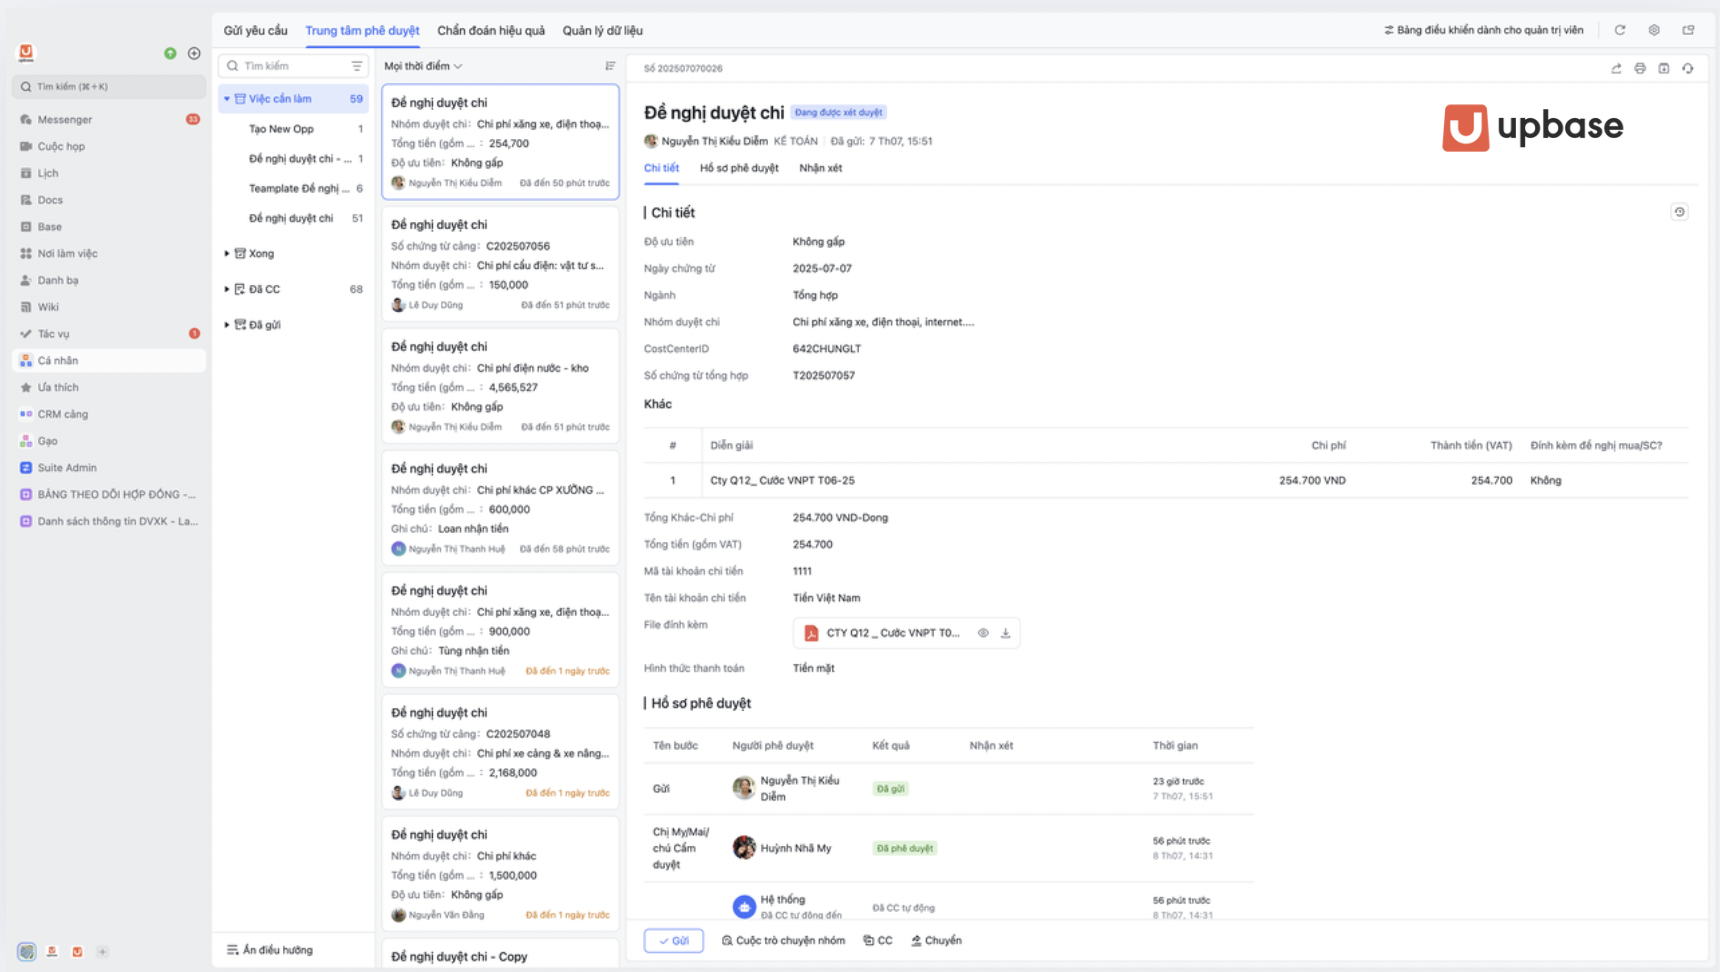This screenshot has width=1720, height=972.
Task: Preview attachment with the eye icon
Action: [983, 633]
